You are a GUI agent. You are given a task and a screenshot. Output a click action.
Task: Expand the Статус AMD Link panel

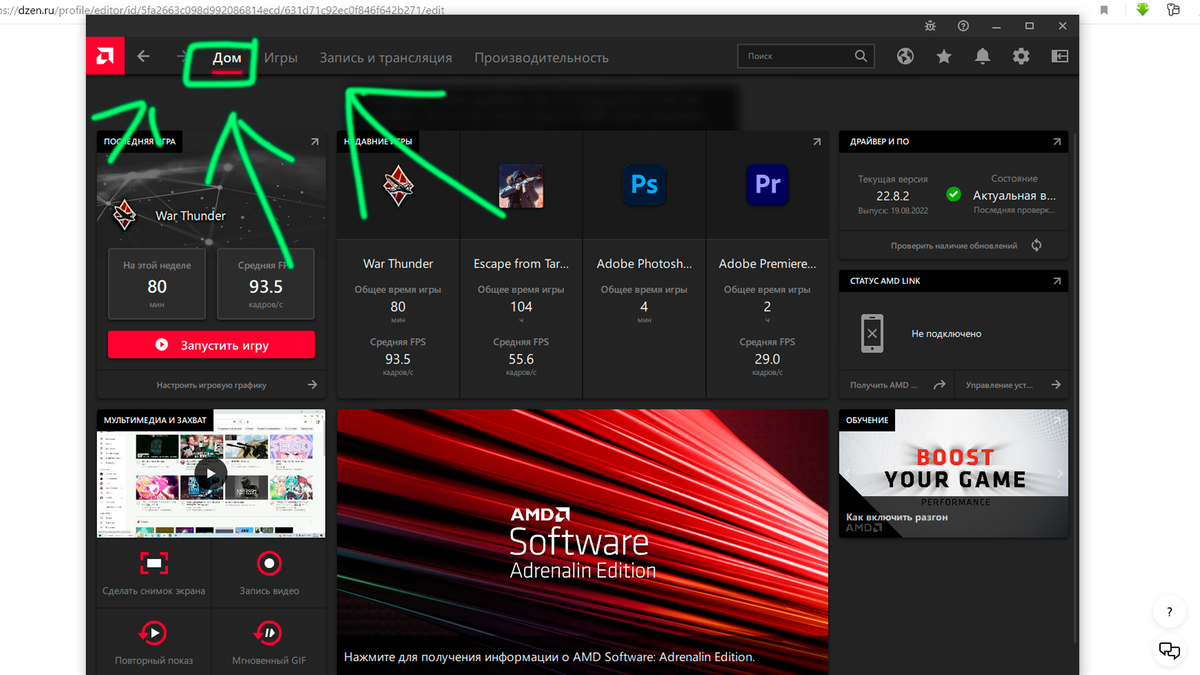[1057, 281]
